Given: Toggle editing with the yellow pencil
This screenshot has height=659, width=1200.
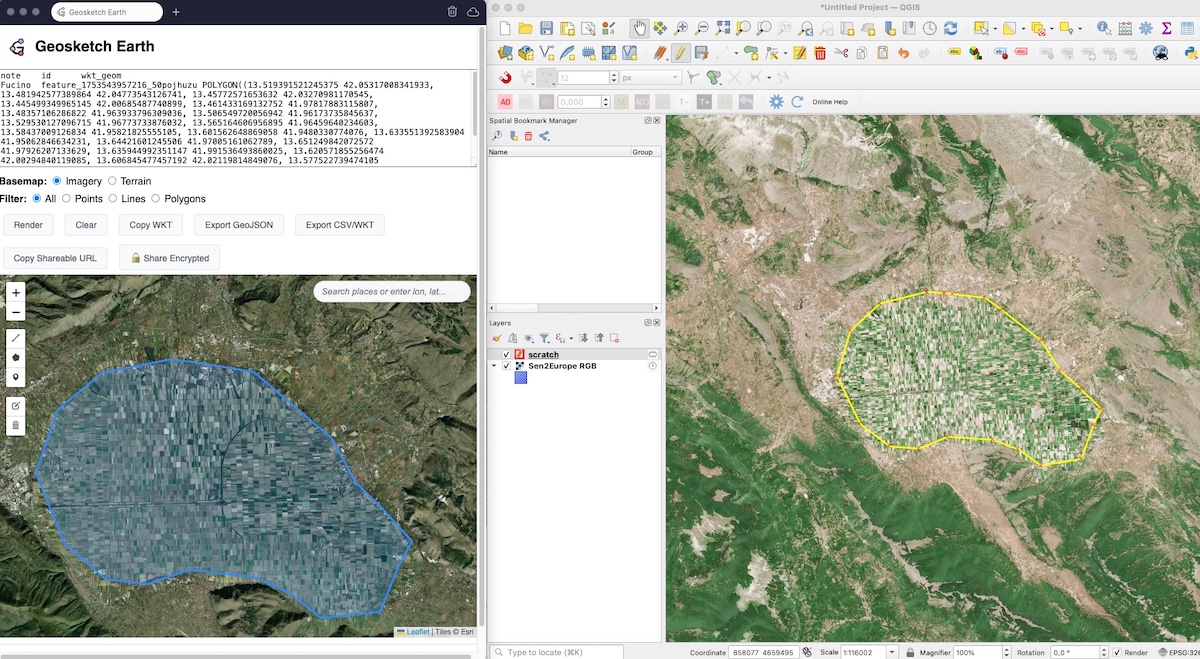Looking at the screenshot, I should (680, 53).
